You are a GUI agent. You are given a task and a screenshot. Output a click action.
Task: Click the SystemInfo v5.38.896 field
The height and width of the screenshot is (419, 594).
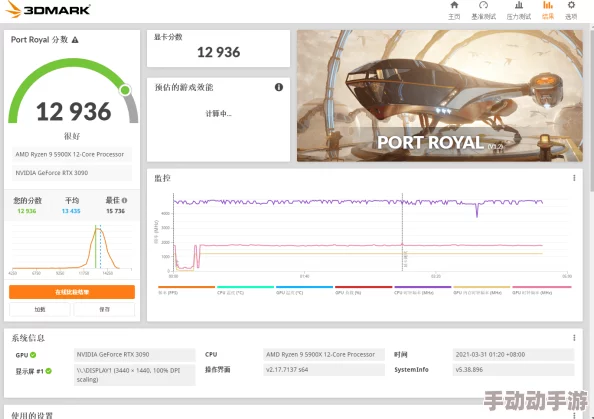(513, 370)
